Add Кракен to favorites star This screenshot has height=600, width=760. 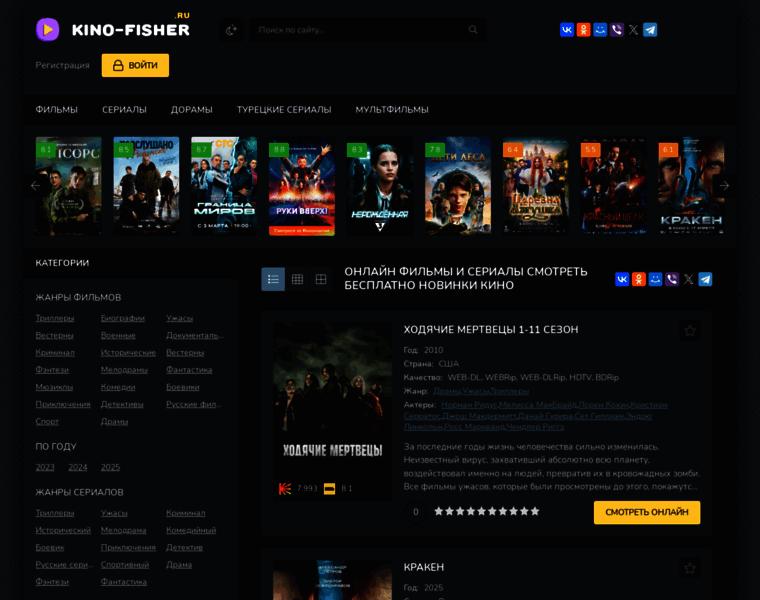(690, 568)
